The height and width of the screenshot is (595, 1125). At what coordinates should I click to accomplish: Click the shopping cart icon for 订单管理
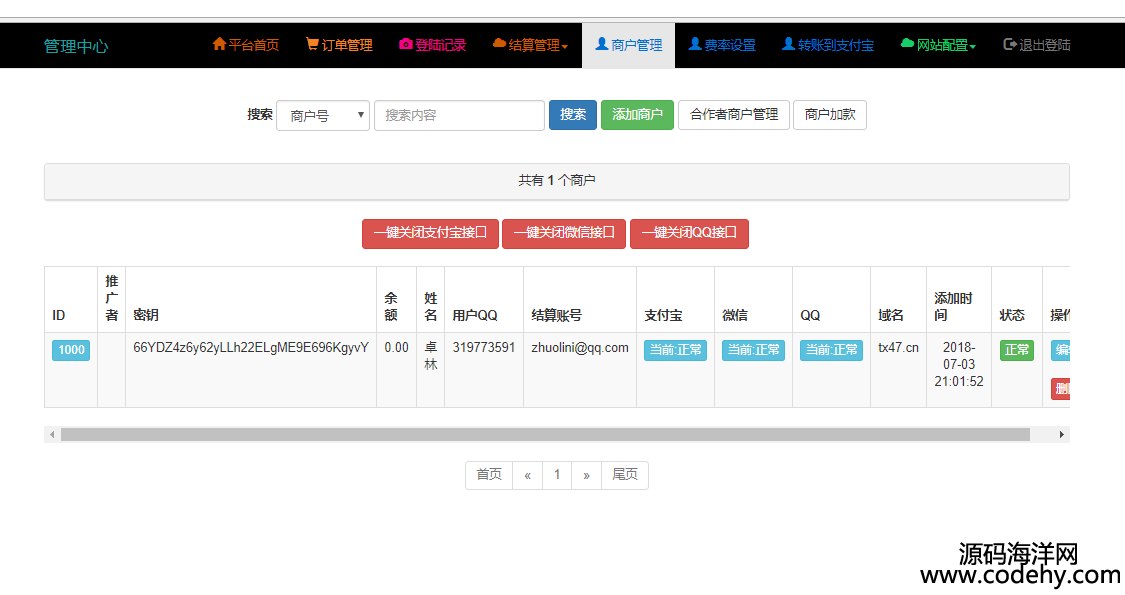312,45
